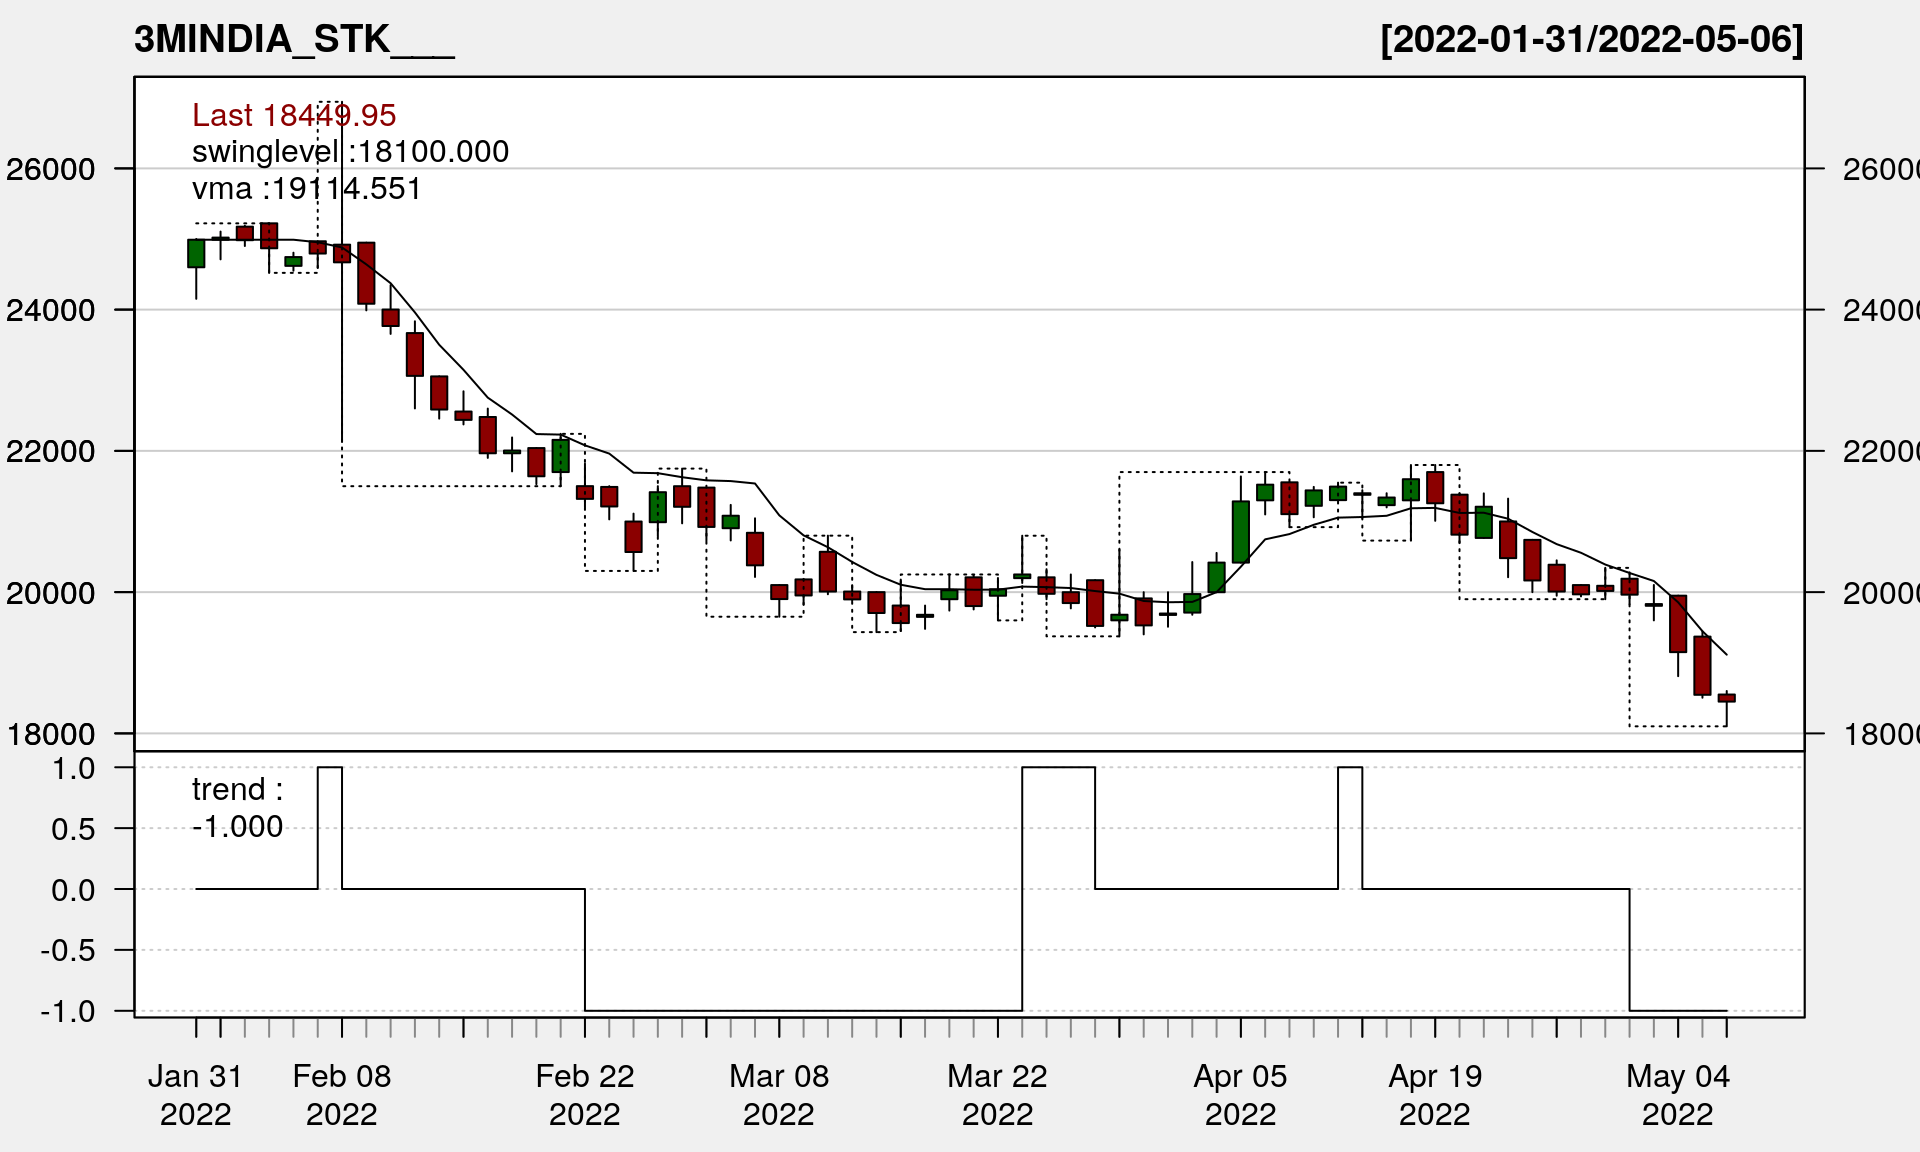Click the last red candlestick near 18450
Image resolution: width=1920 pixels, height=1152 pixels.
pos(1726,698)
